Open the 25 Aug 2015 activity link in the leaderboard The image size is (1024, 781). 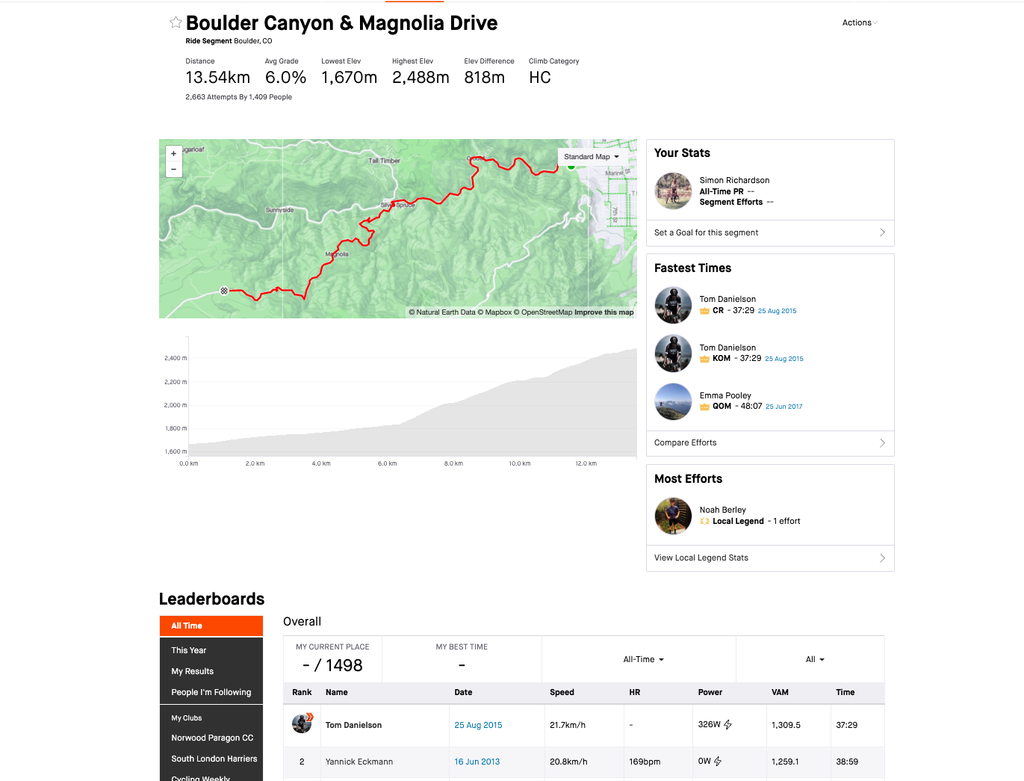point(478,724)
